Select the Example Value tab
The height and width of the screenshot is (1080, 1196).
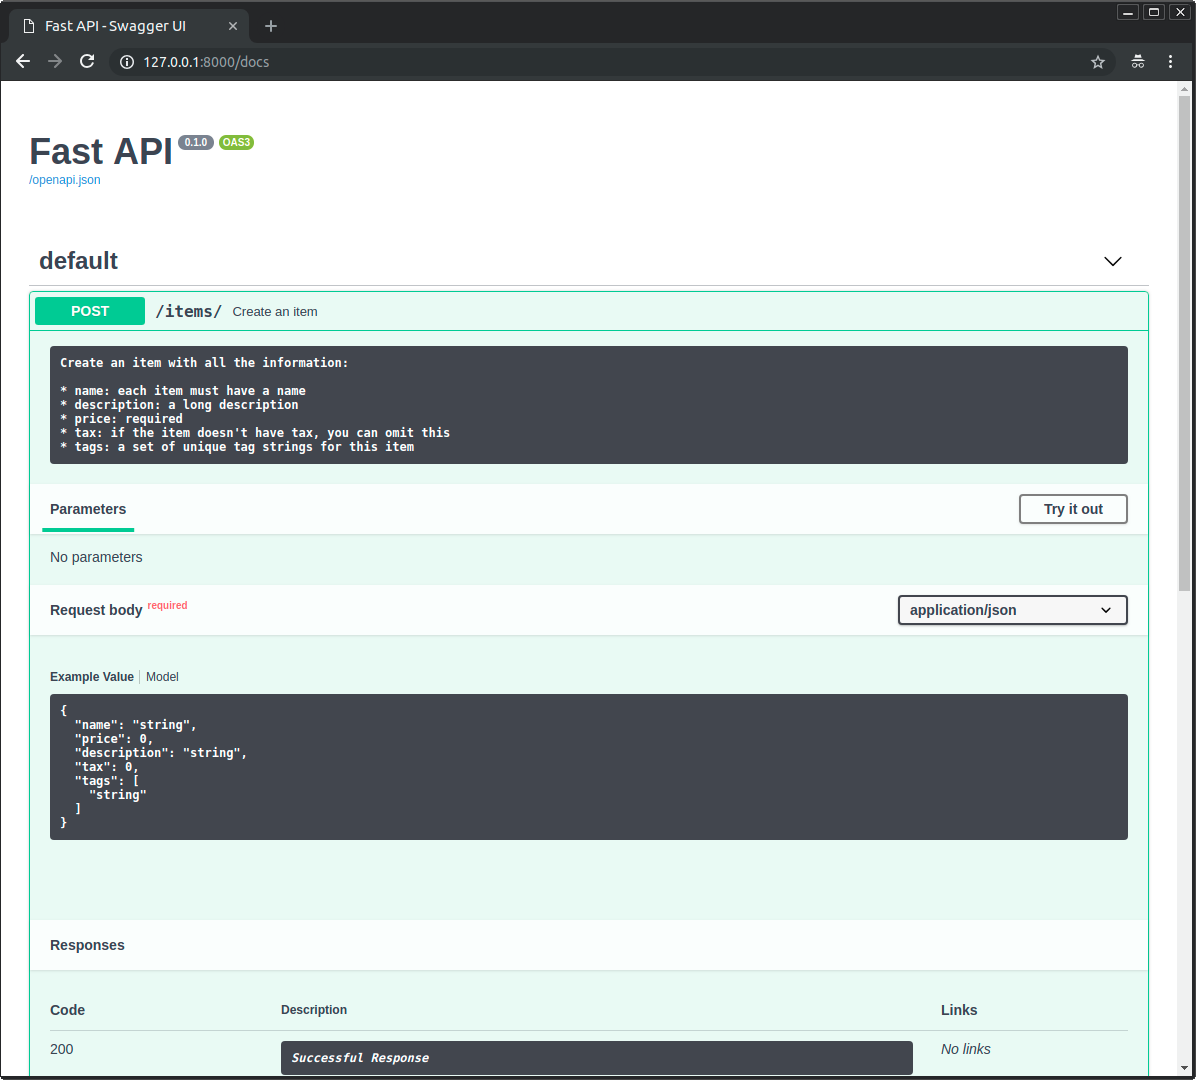point(92,677)
